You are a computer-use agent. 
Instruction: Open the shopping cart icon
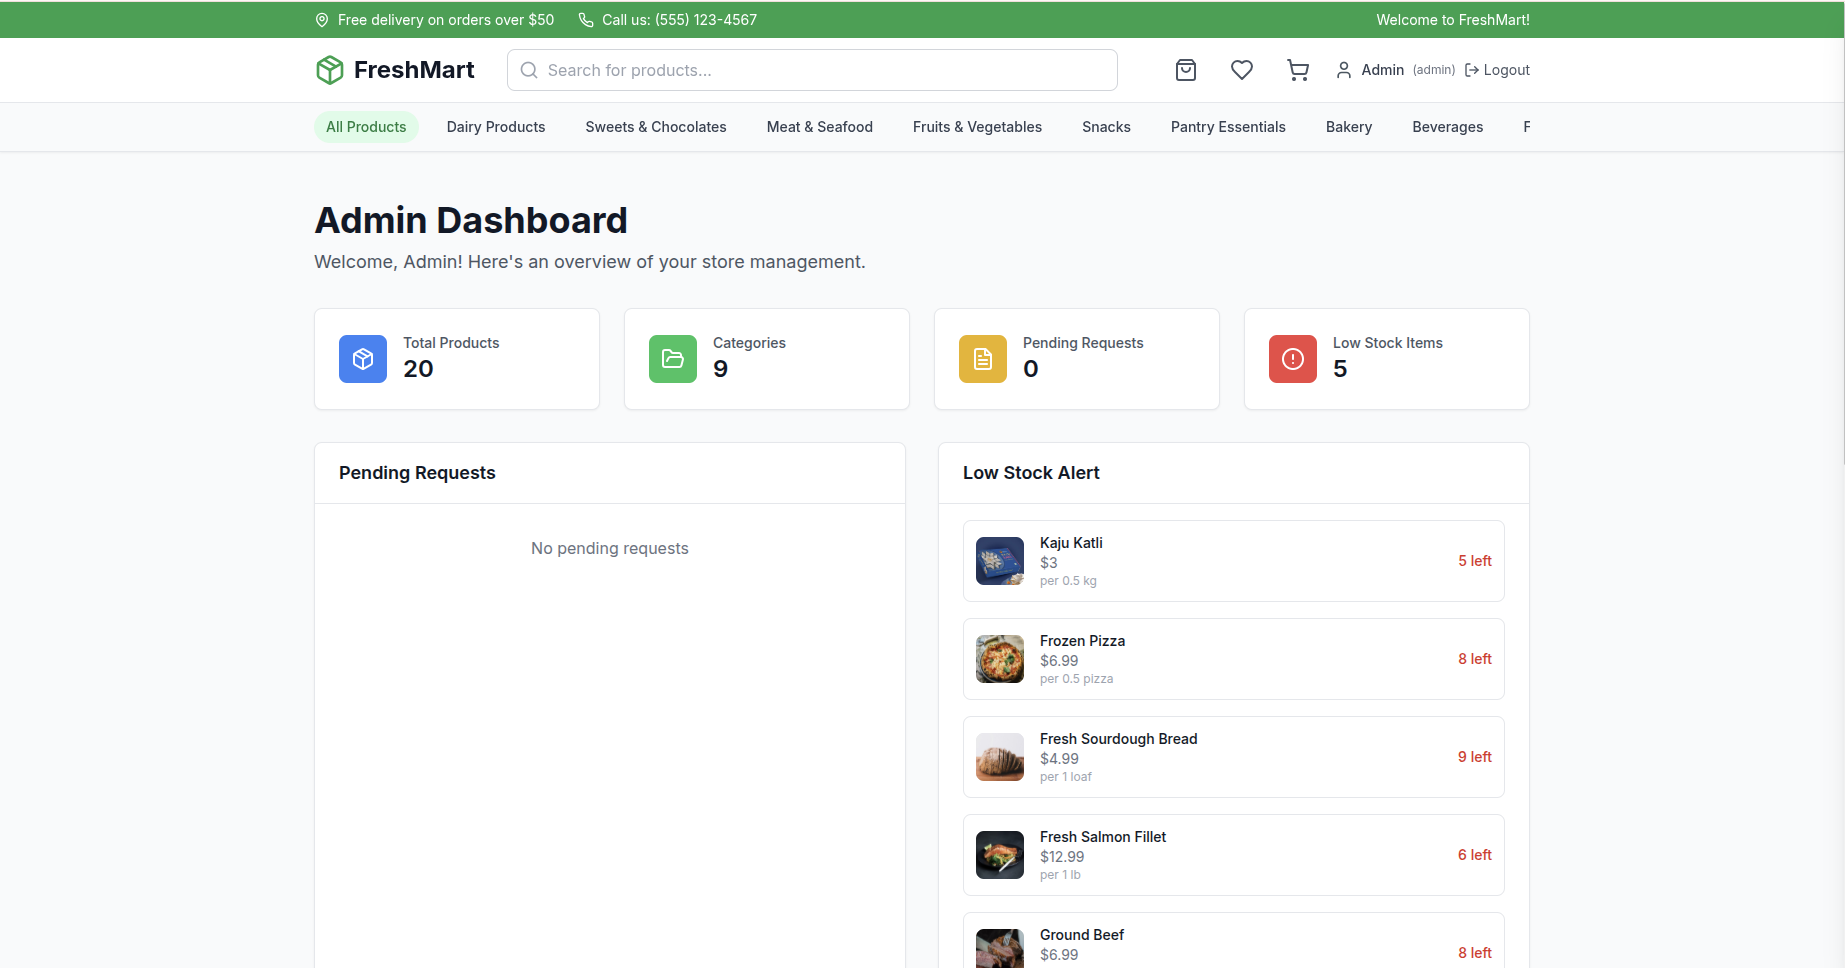point(1298,70)
